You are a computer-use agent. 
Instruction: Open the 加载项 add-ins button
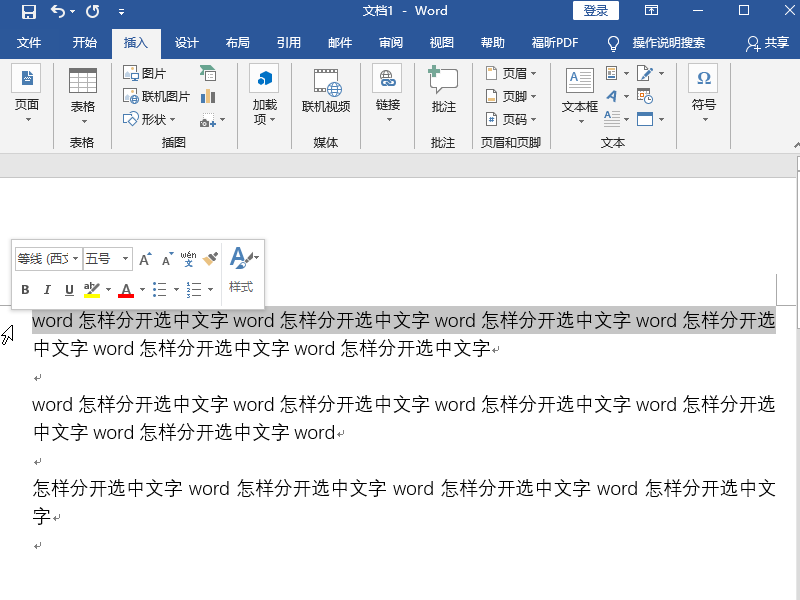pos(264,95)
